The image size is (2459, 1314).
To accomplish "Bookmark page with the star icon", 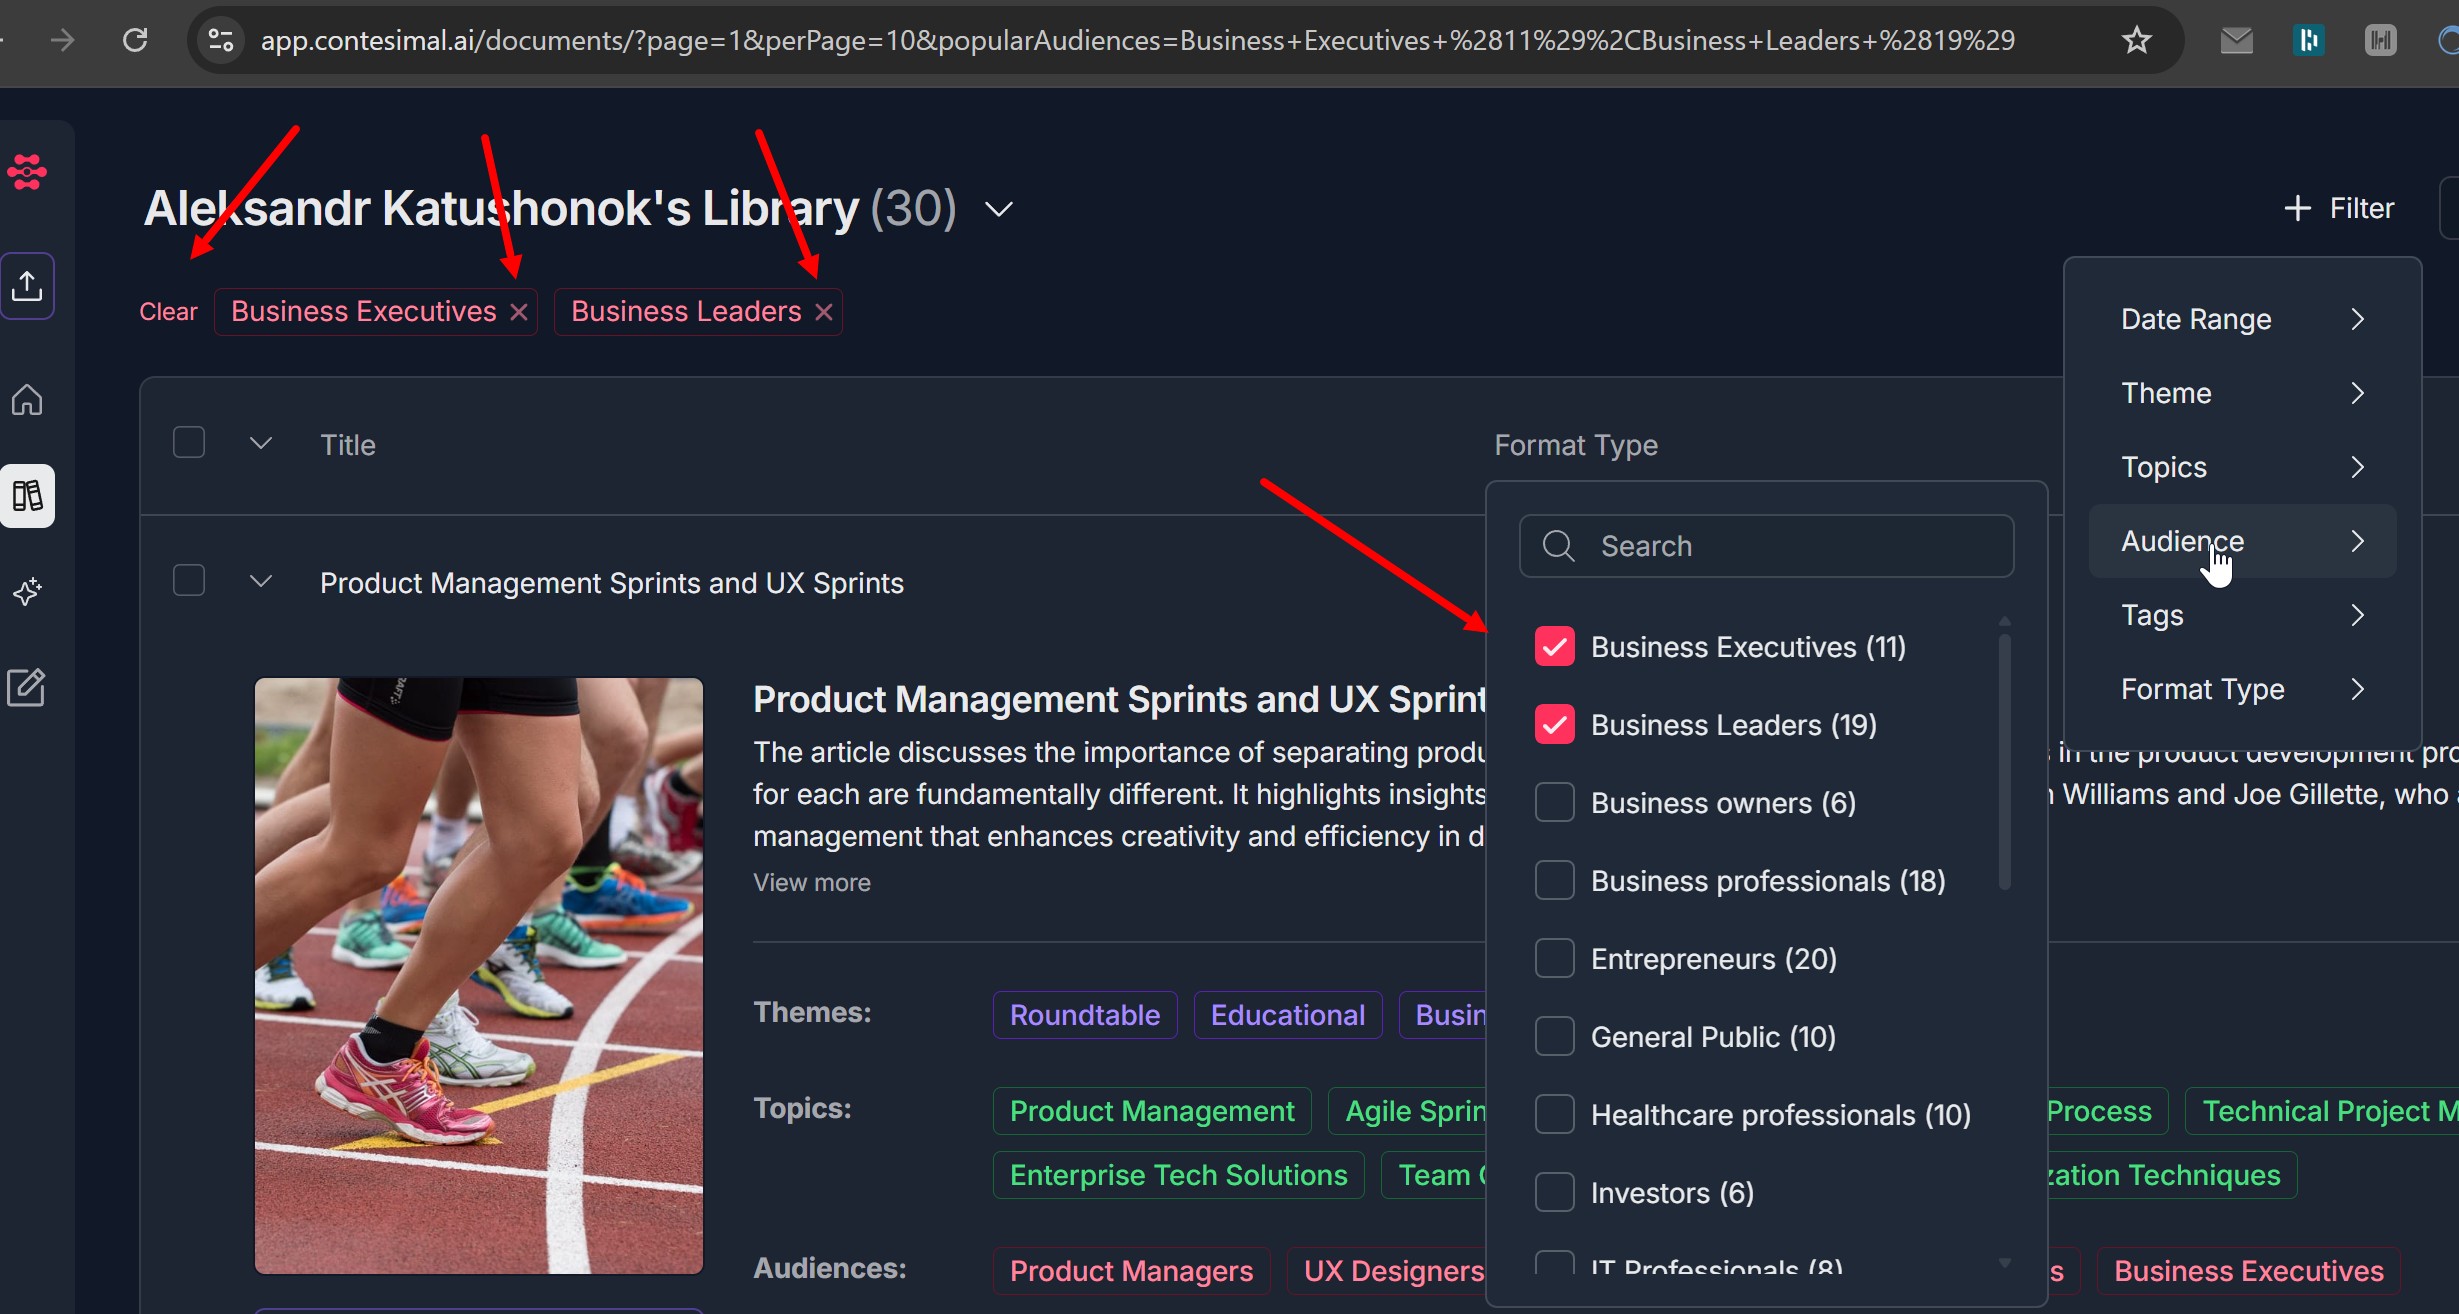I will (x=2136, y=40).
